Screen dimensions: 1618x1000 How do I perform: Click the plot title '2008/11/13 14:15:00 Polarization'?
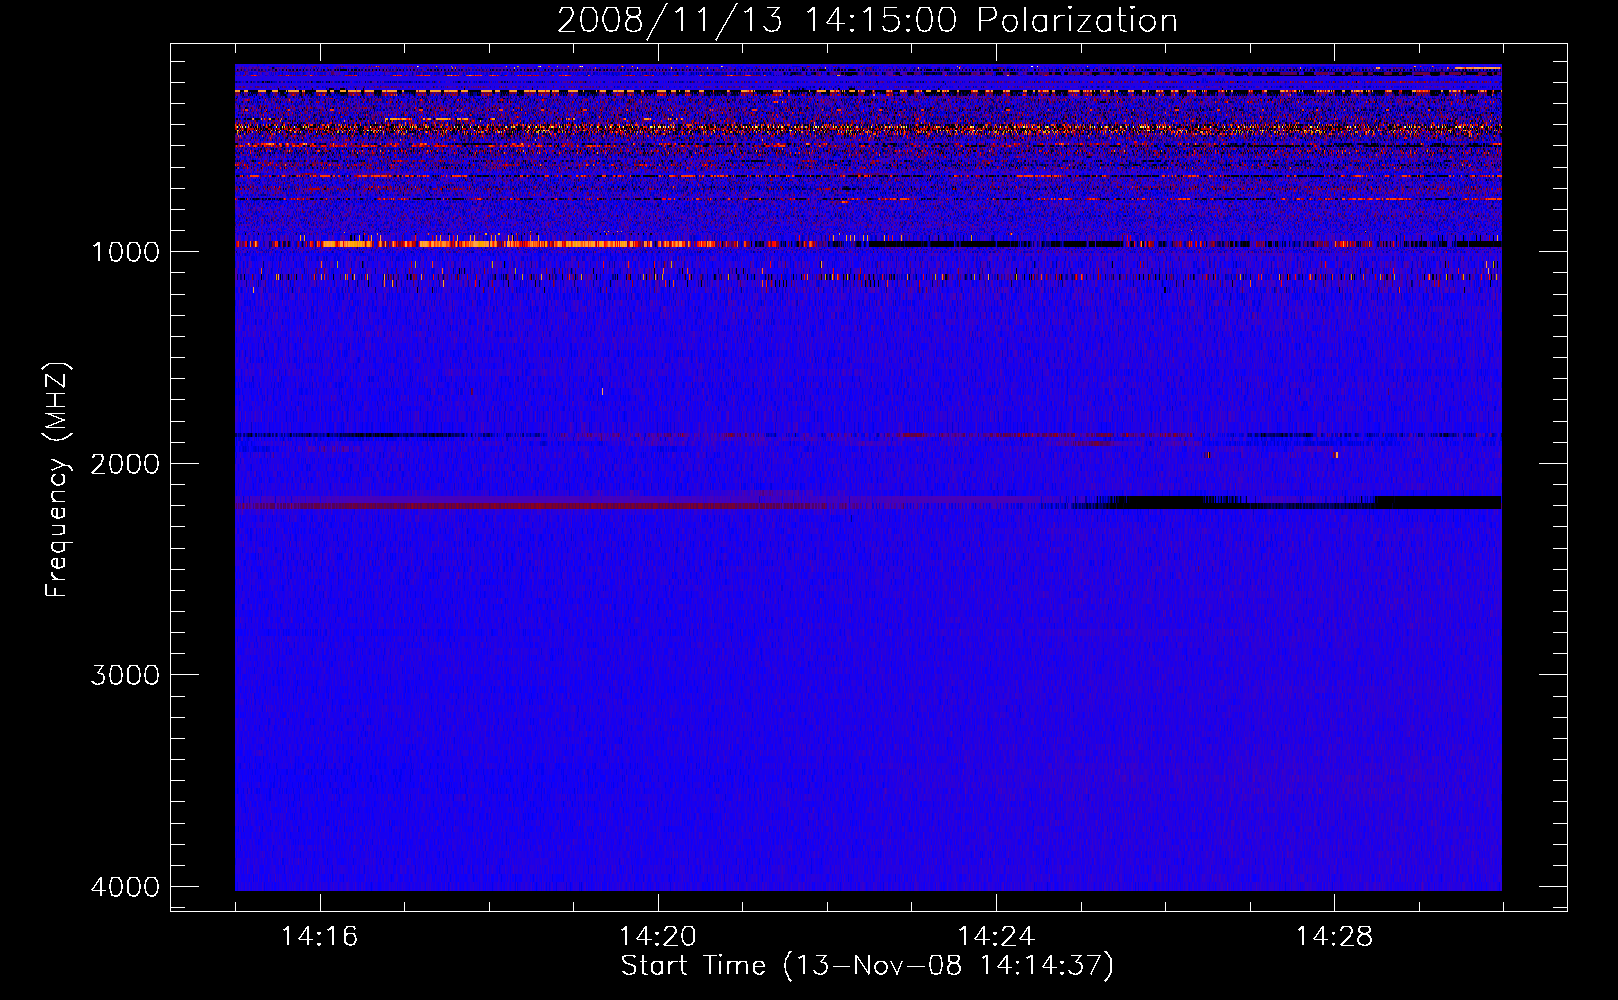pyautogui.click(x=867, y=20)
